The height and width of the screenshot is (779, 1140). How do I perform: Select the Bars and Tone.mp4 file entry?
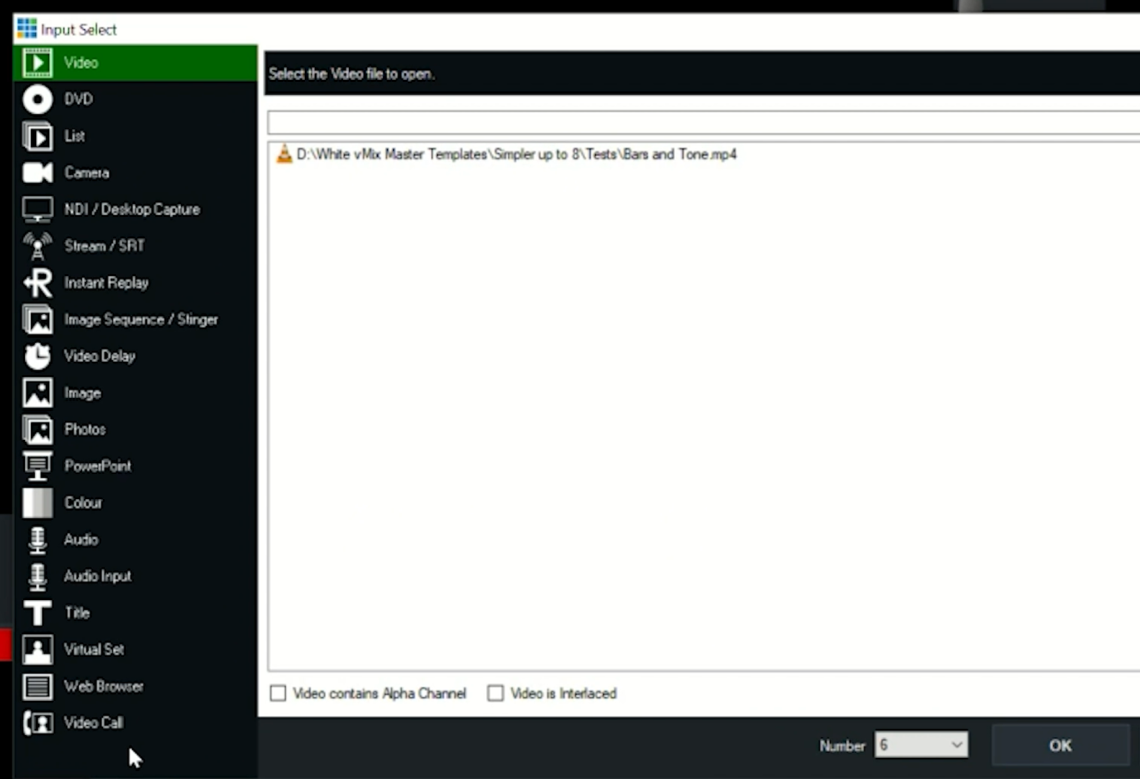coord(516,154)
